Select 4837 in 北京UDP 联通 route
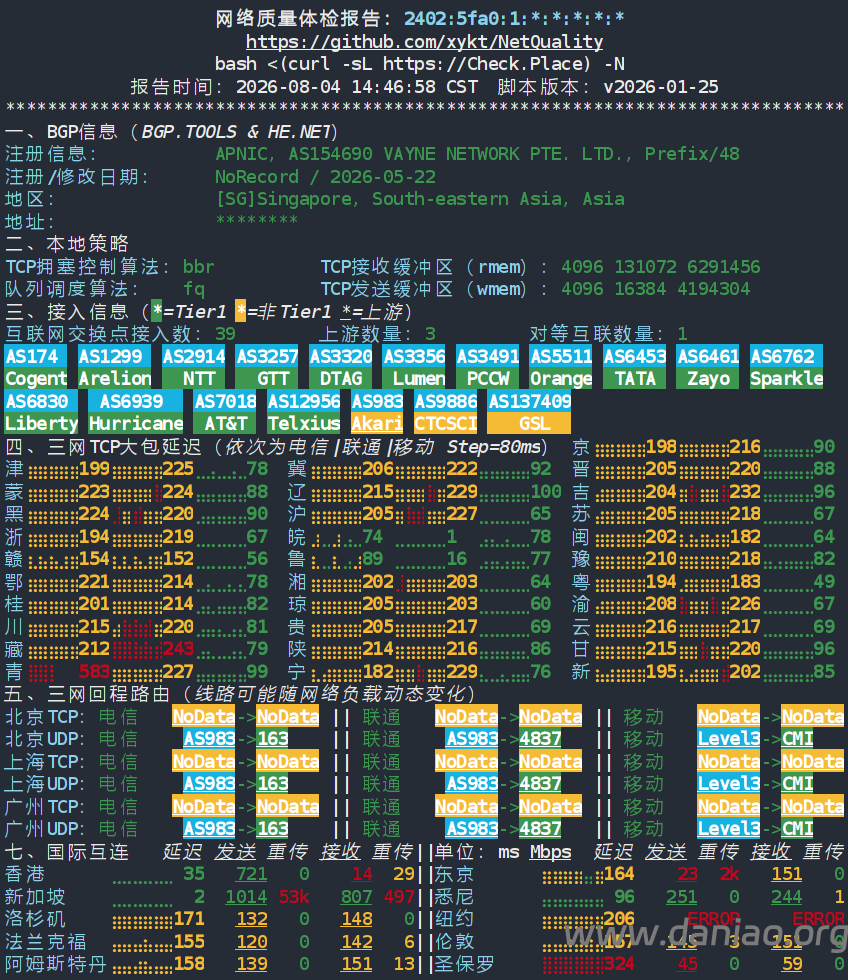The width and height of the screenshot is (848, 980). point(540,739)
